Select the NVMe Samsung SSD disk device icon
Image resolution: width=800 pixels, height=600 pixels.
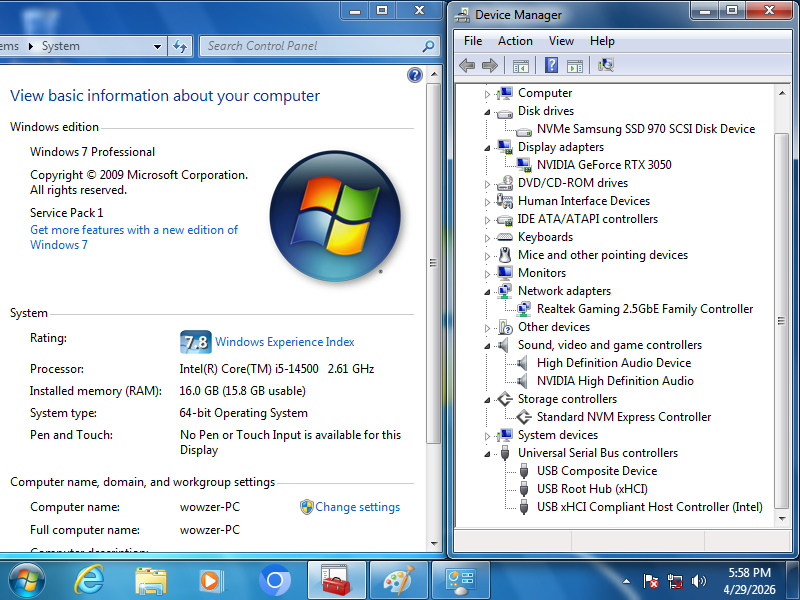pos(523,131)
